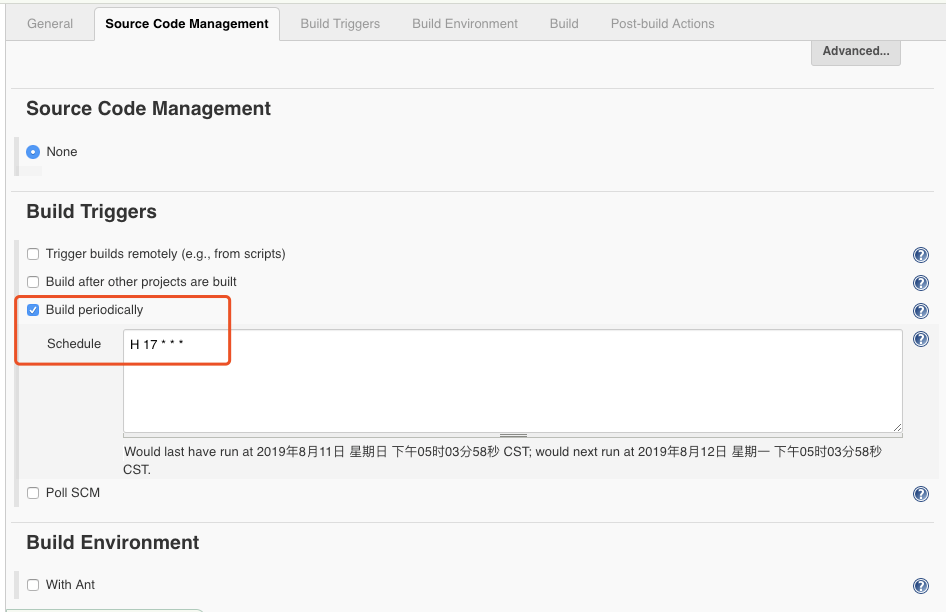Switch to the General tab

(x=50, y=24)
